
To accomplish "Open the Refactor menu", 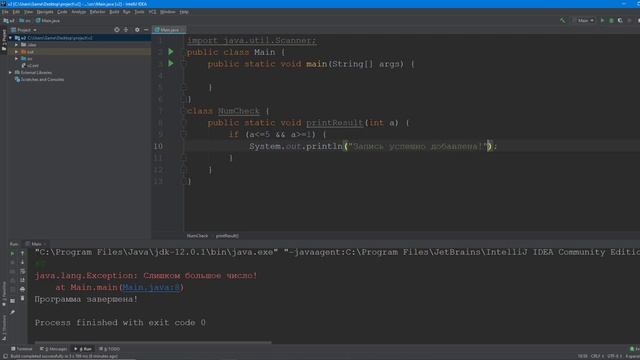I will click(x=97, y=12).
